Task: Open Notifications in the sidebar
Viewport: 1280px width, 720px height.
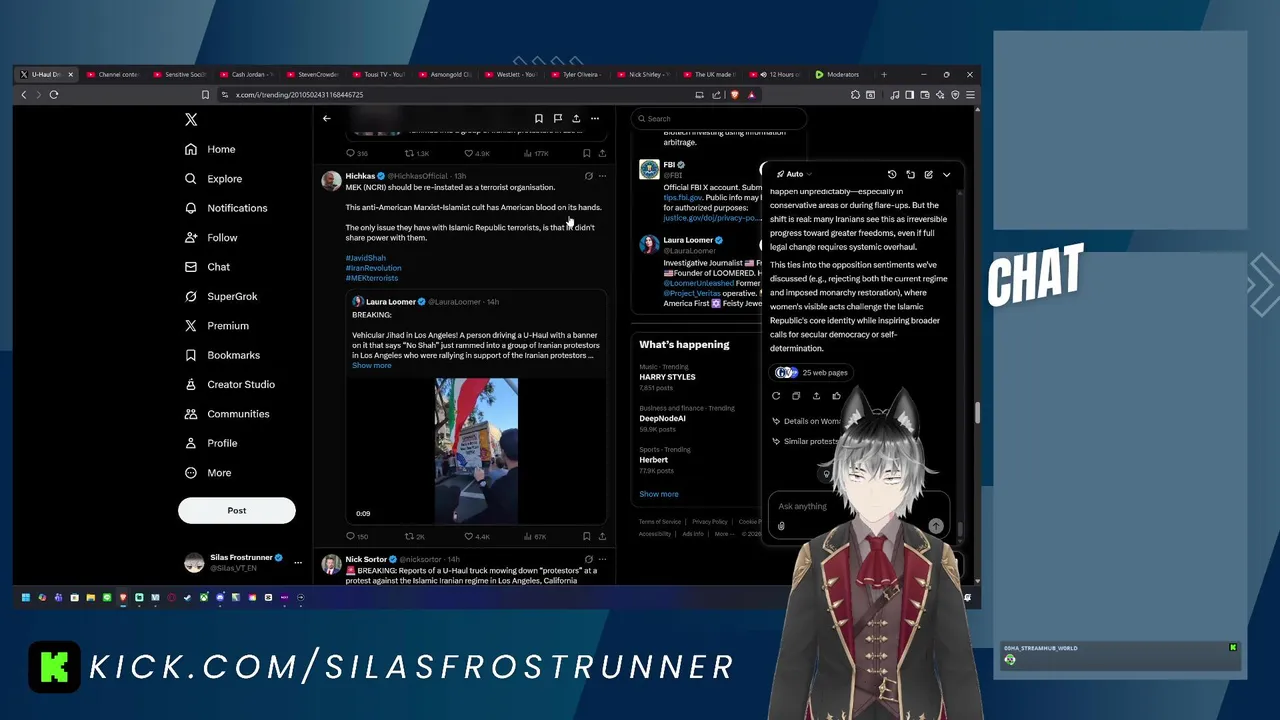Action: click(226, 208)
